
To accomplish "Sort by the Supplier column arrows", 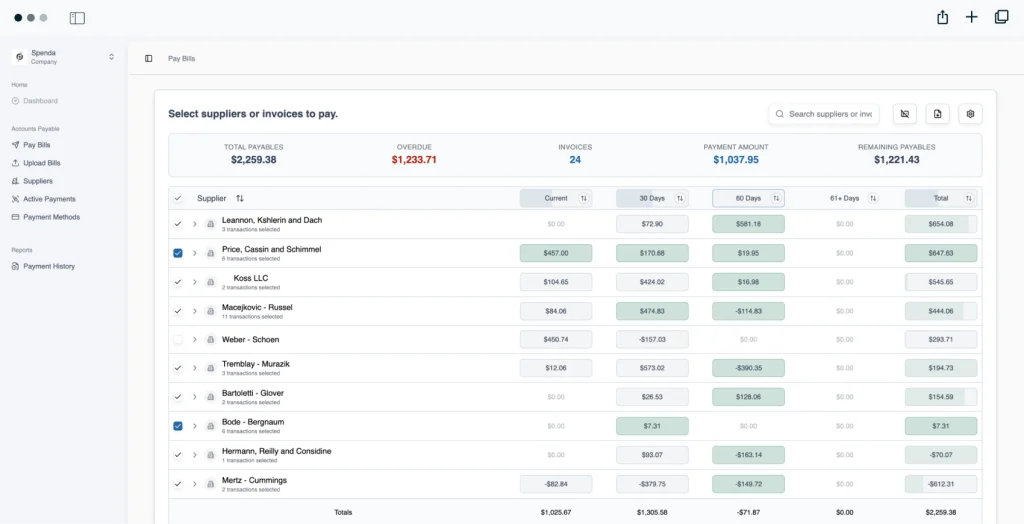I will point(240,198).
